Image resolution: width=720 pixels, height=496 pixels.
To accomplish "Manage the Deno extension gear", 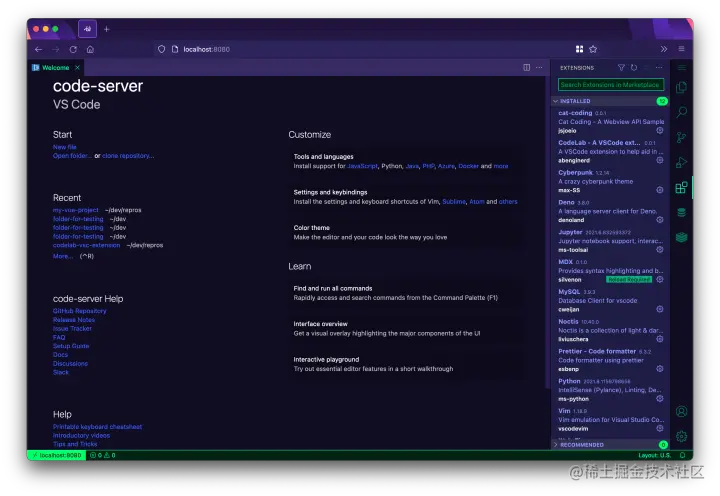I will (660, 220).
